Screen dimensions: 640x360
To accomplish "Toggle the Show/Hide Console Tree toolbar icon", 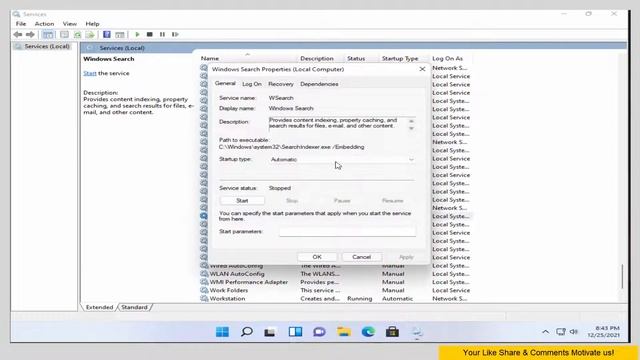I will click(x=48, y=35).
